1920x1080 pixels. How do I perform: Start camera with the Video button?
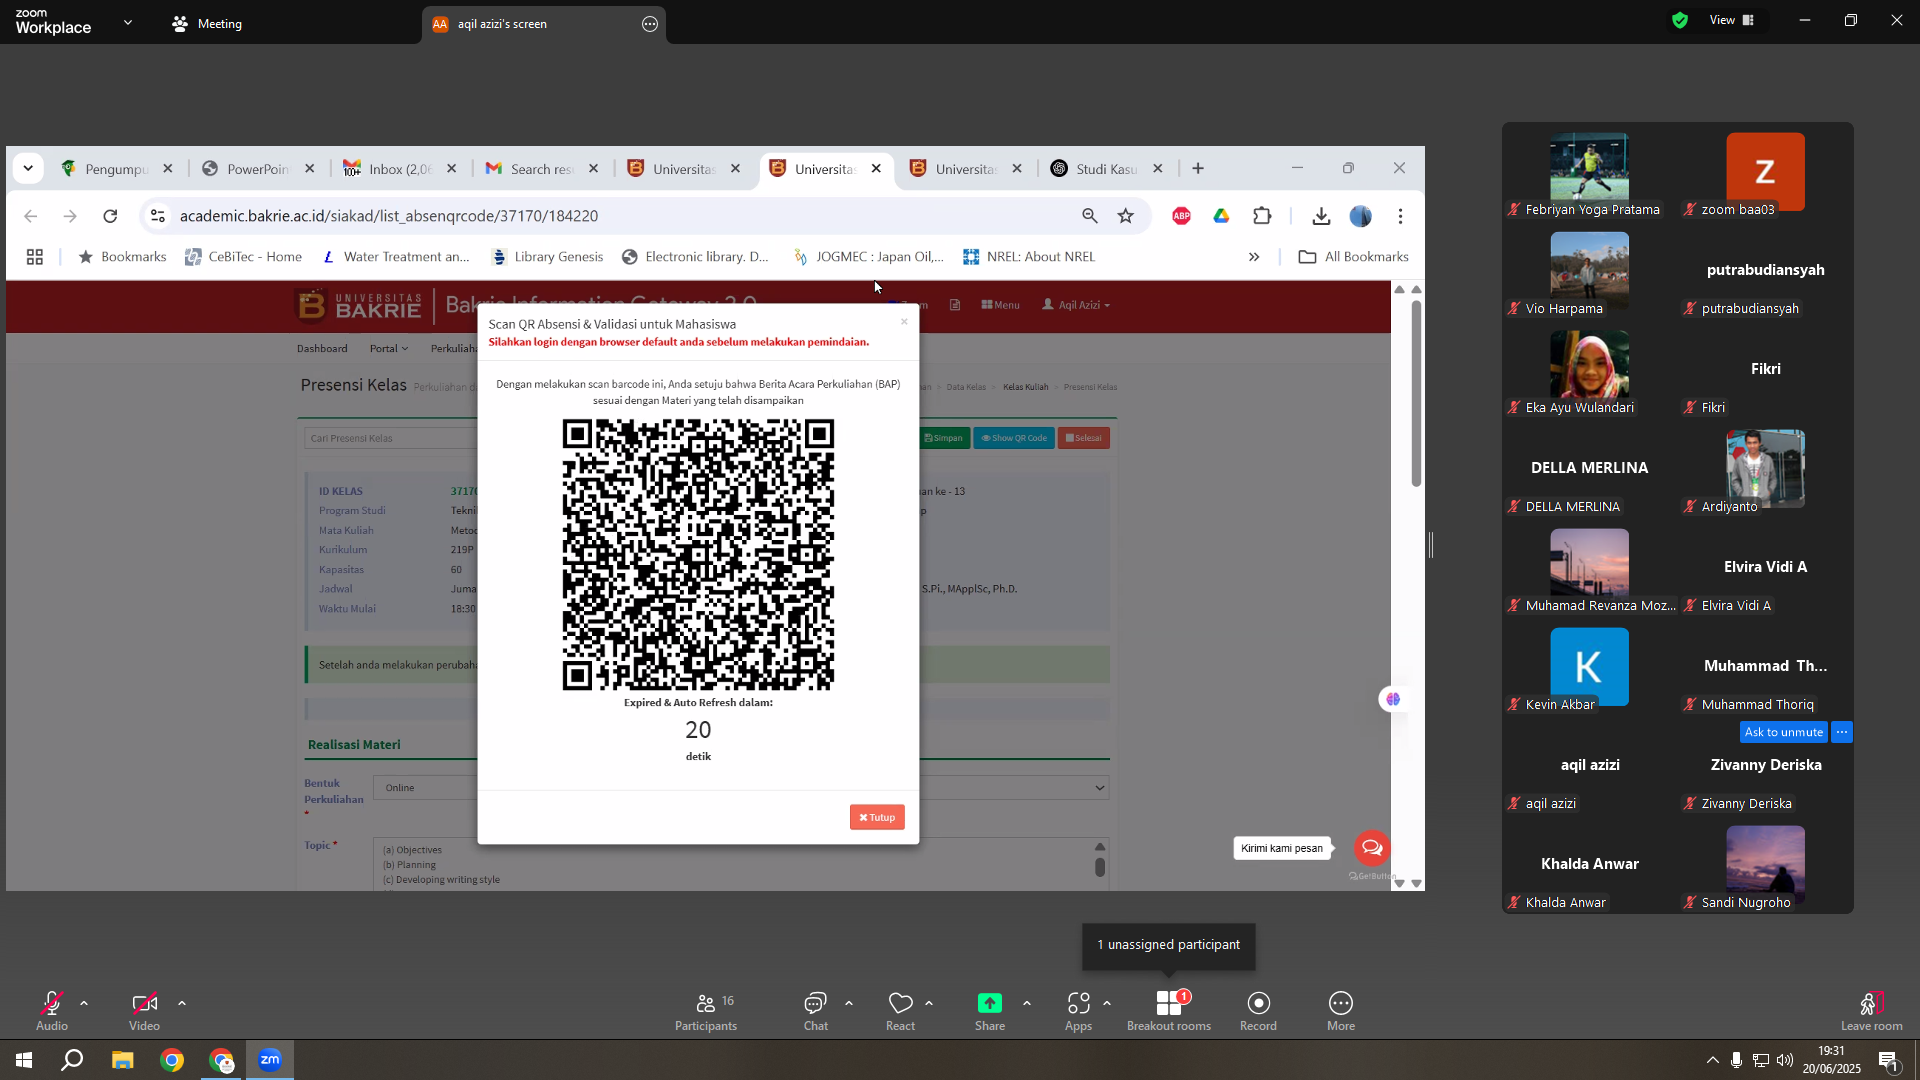[x=144, y=1010]
